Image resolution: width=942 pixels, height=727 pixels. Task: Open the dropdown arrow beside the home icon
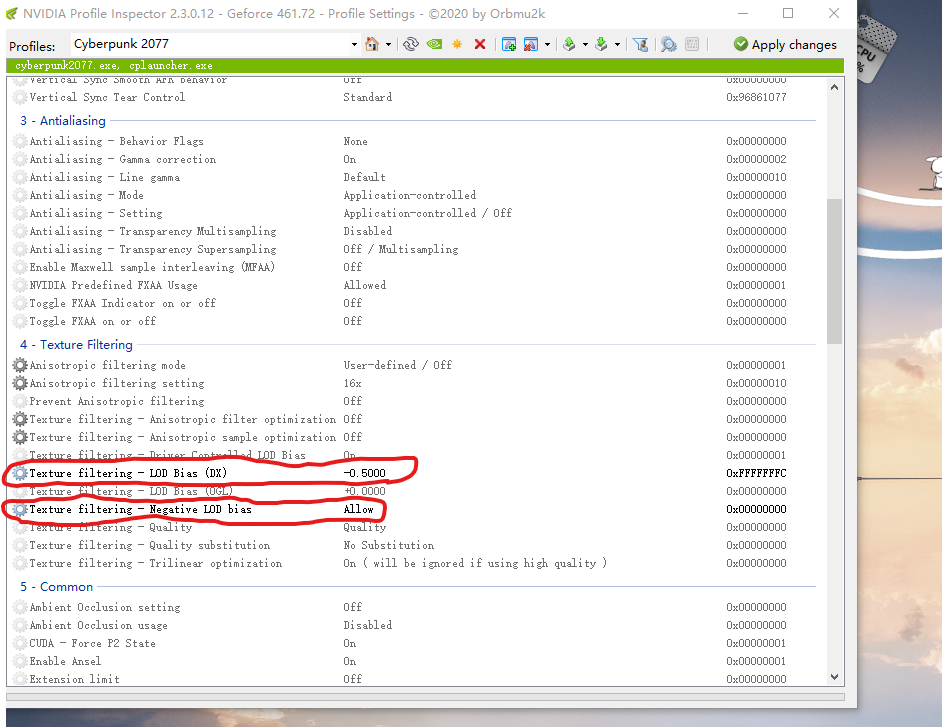[388, 44]
